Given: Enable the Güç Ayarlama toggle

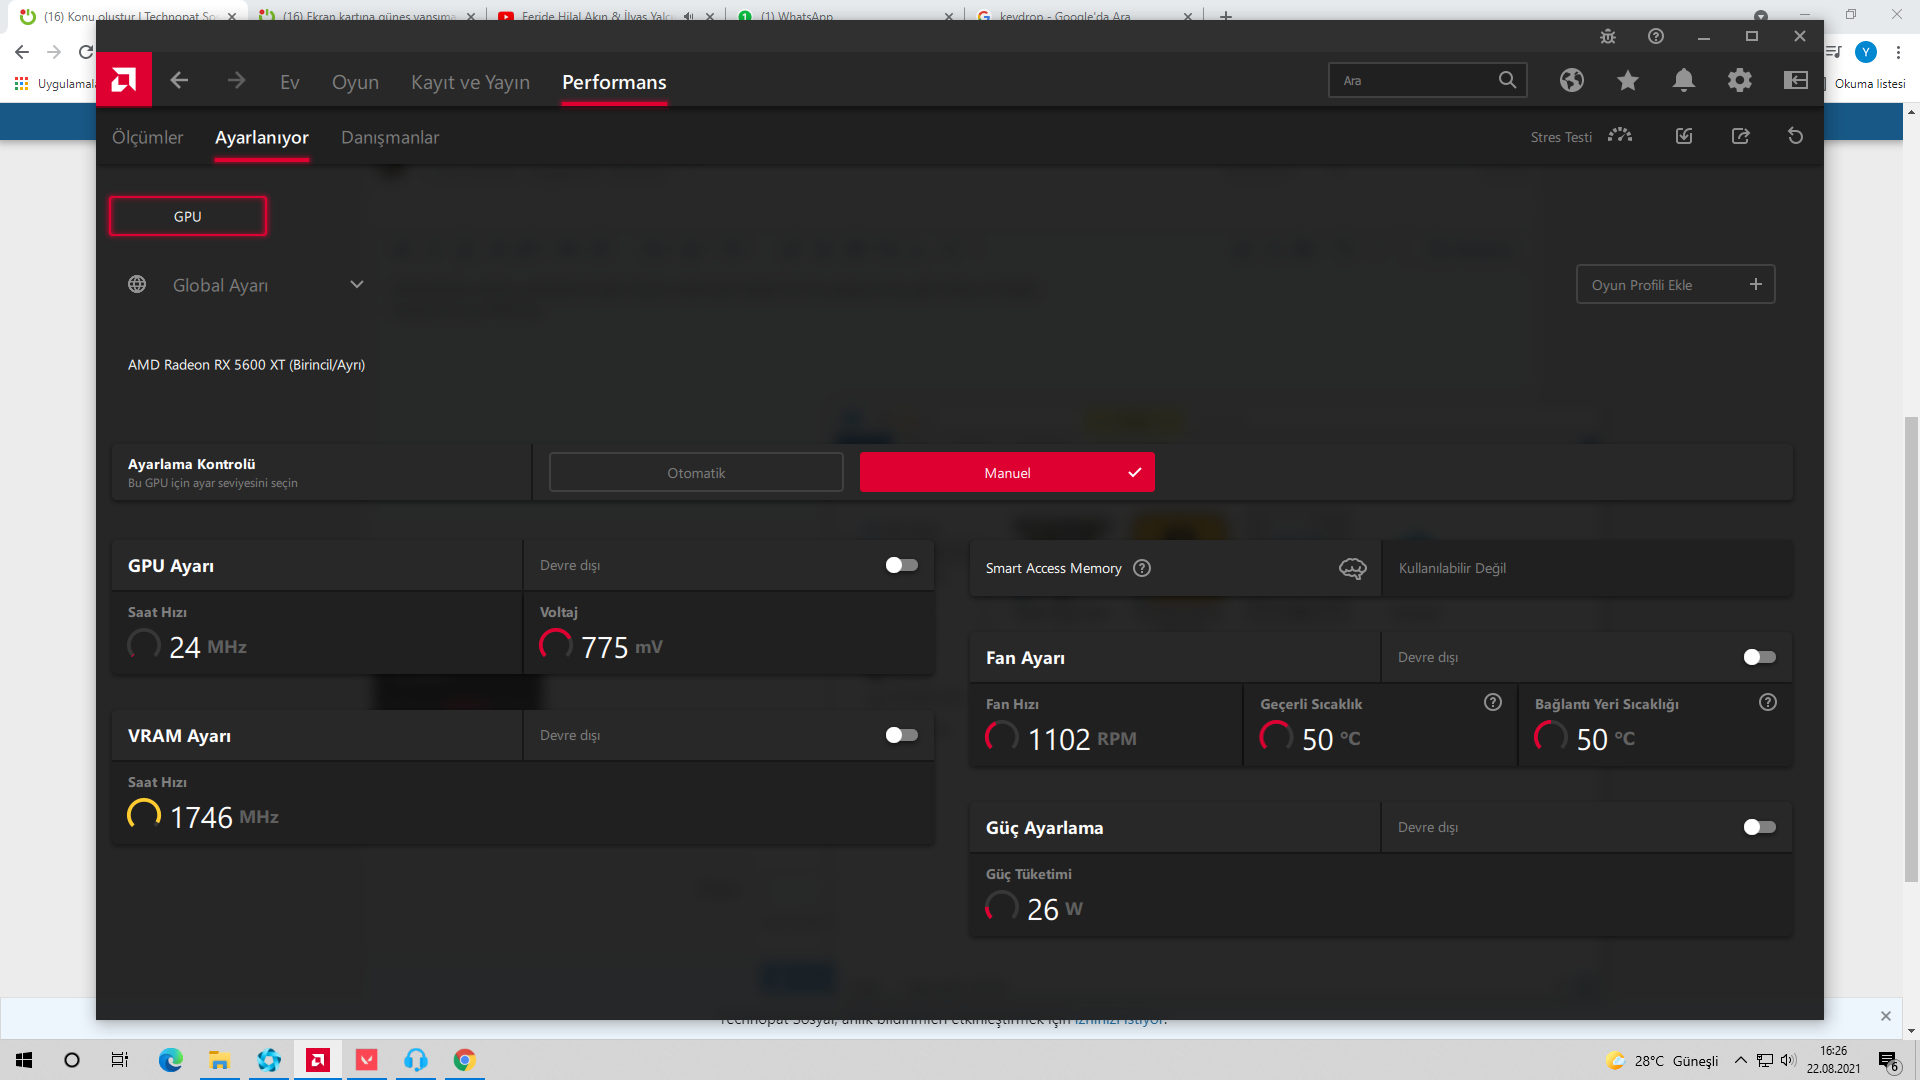Looking at the screenshot, I should (x=1759, y=827).
